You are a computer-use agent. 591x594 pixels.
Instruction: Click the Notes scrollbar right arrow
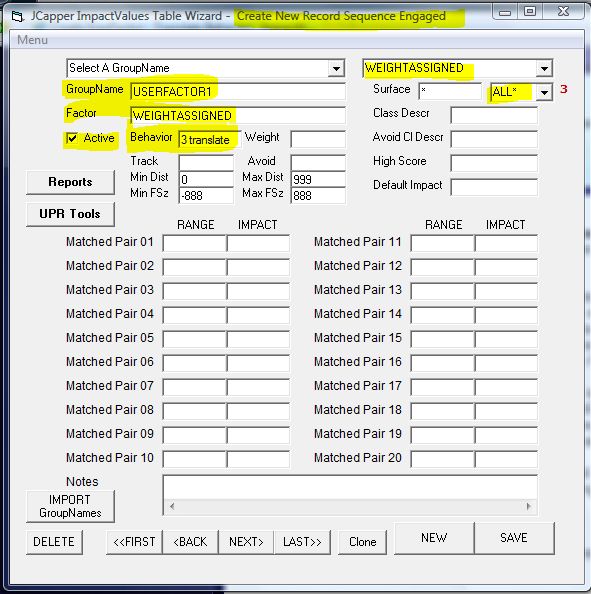point(529,506)
